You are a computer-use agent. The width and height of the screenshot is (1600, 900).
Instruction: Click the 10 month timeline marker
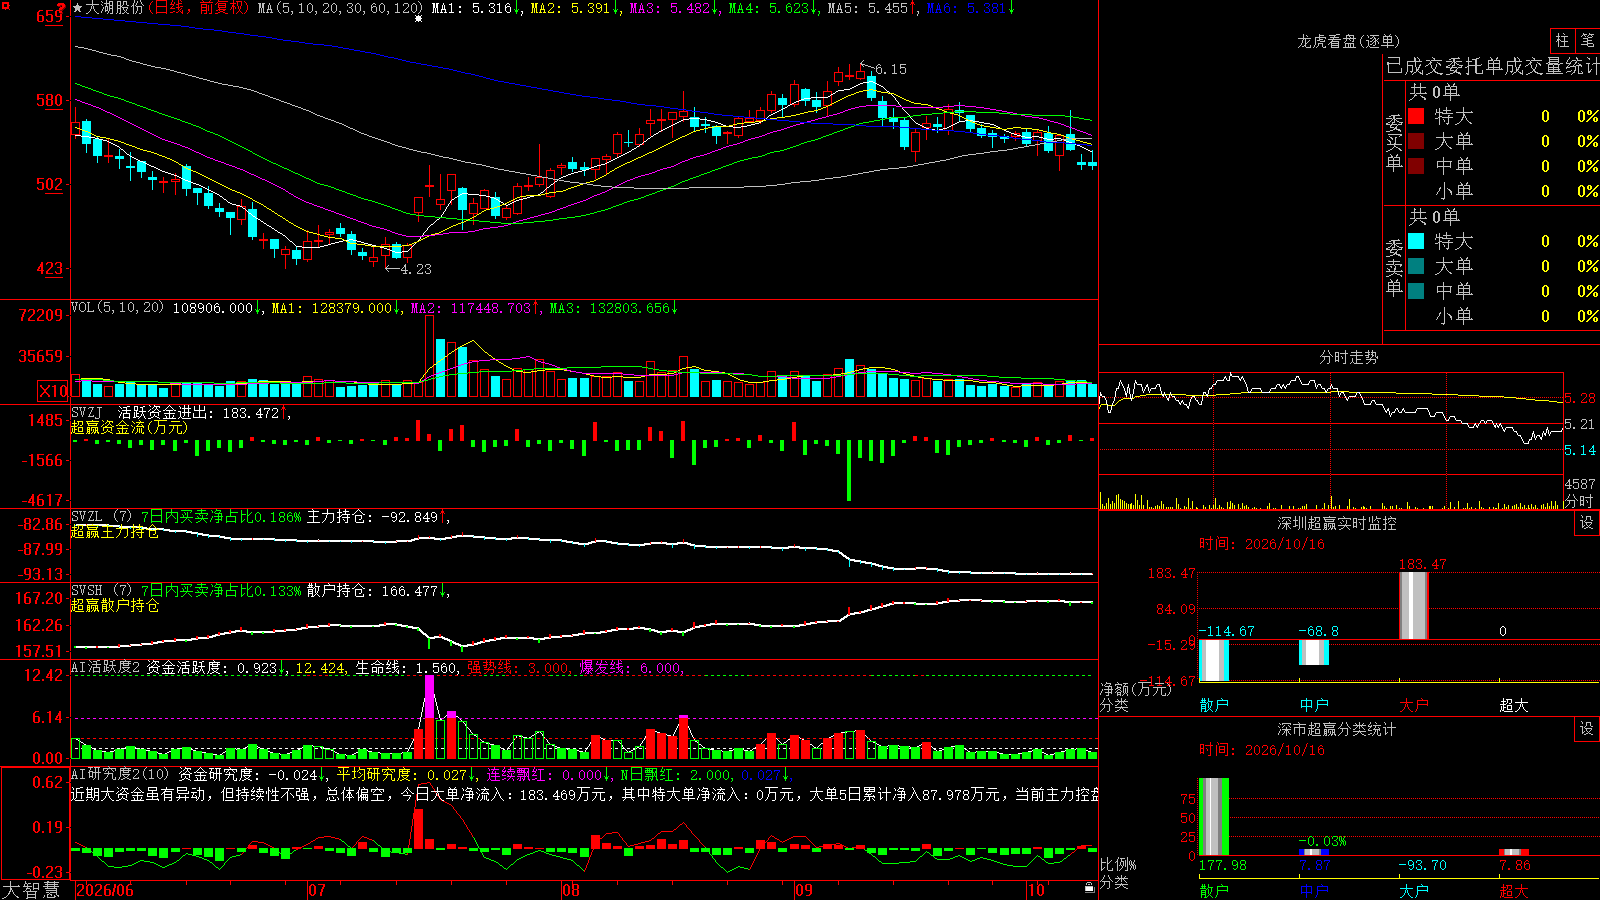tap(1036, 890)
